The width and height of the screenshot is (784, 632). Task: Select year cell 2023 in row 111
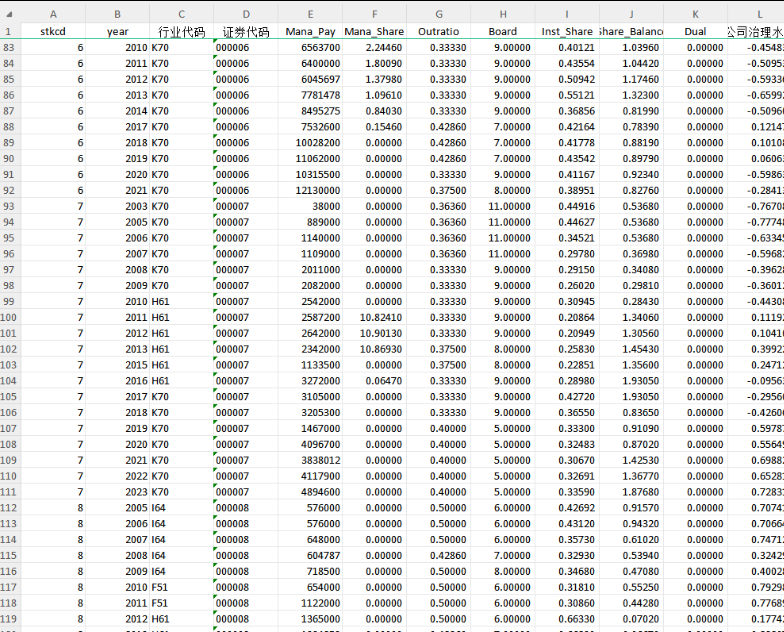(117, 492)
